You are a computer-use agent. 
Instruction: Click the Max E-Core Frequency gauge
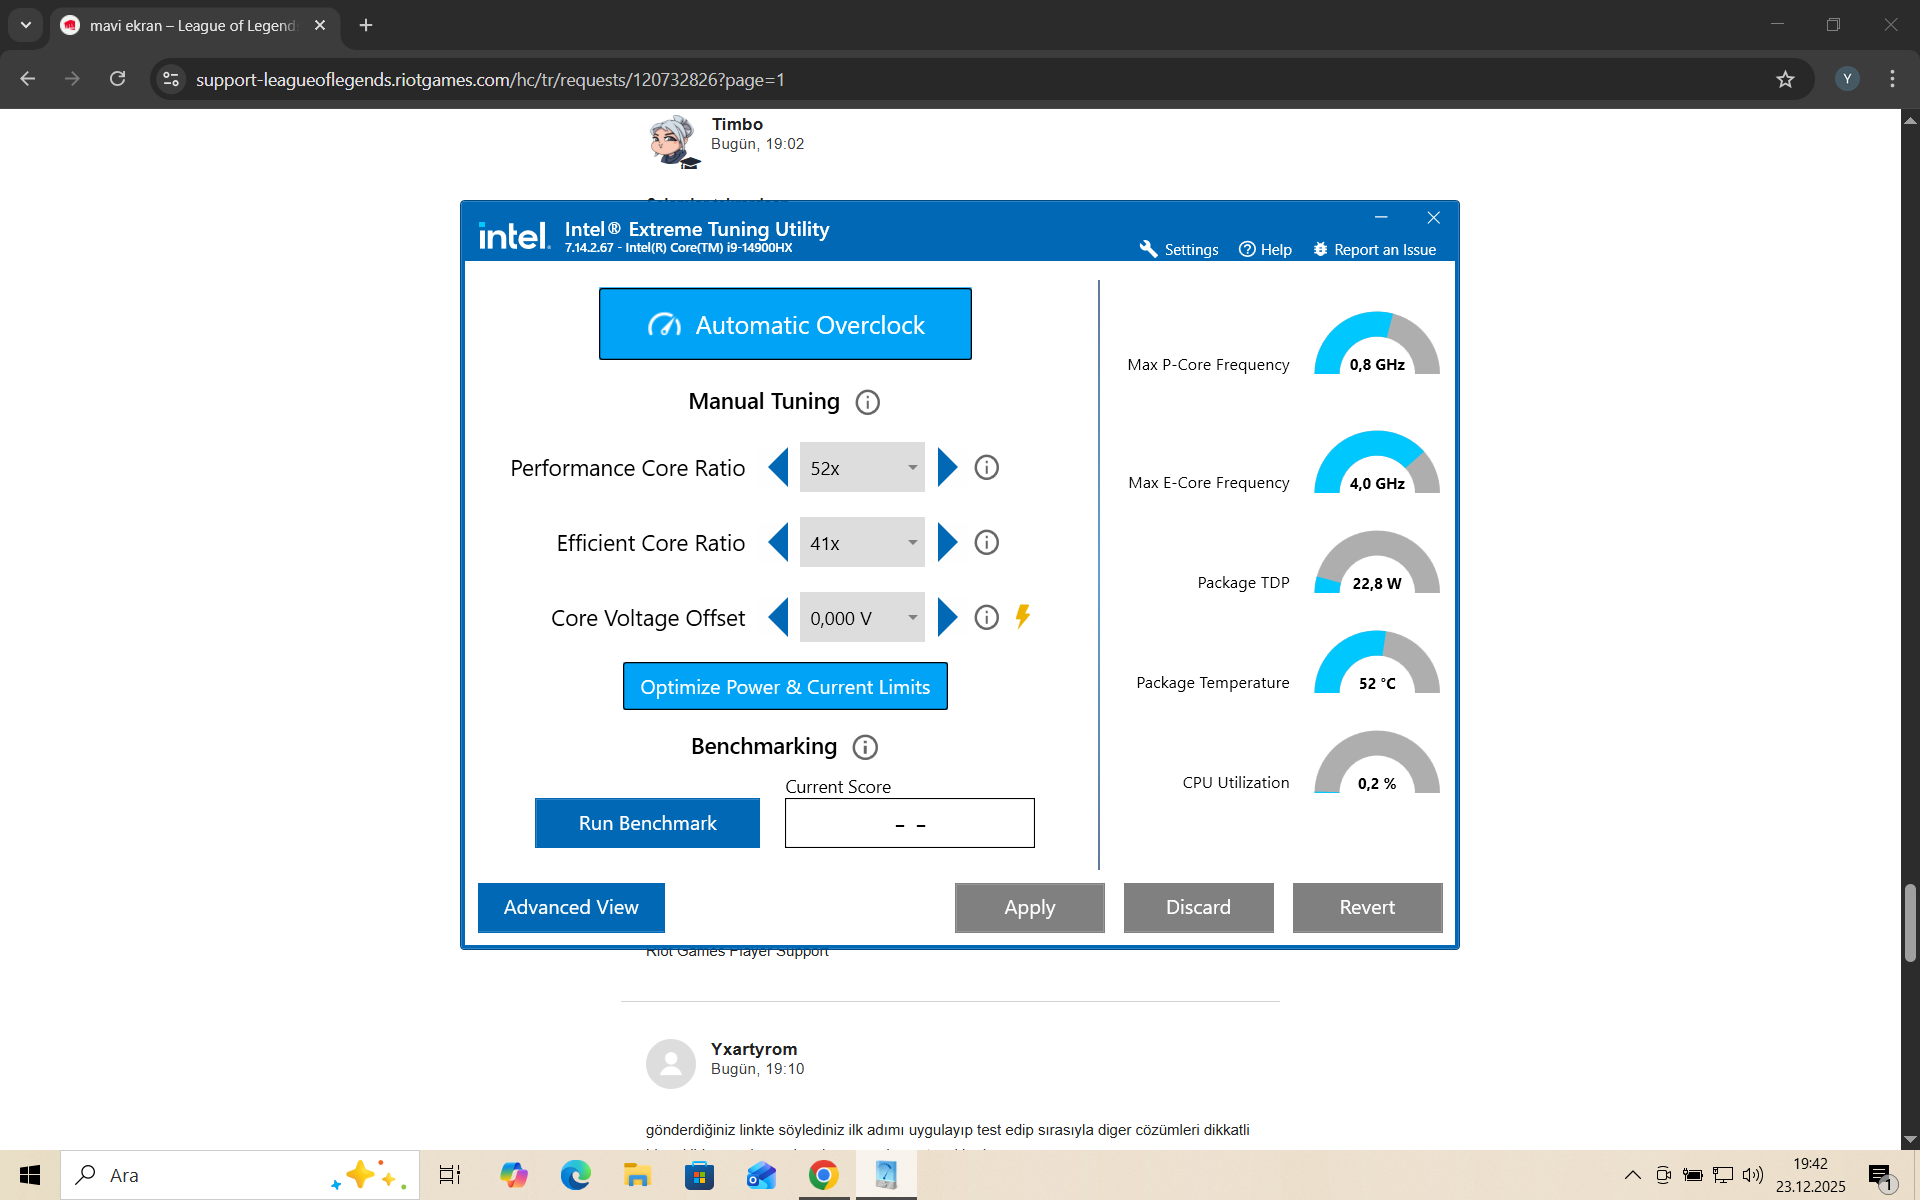tap(1377, 462)
